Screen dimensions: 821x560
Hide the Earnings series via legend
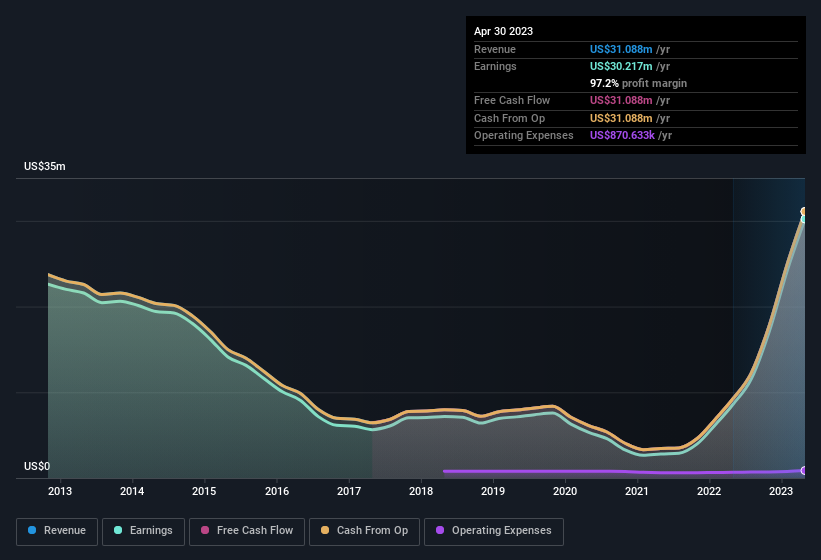click(x=143, y=531)
